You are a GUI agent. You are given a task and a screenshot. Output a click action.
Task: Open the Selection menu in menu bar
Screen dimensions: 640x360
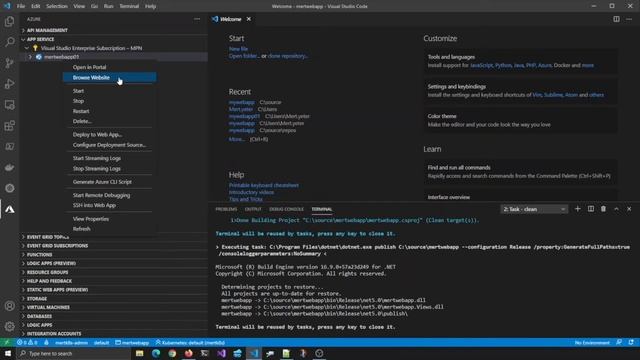57,6
